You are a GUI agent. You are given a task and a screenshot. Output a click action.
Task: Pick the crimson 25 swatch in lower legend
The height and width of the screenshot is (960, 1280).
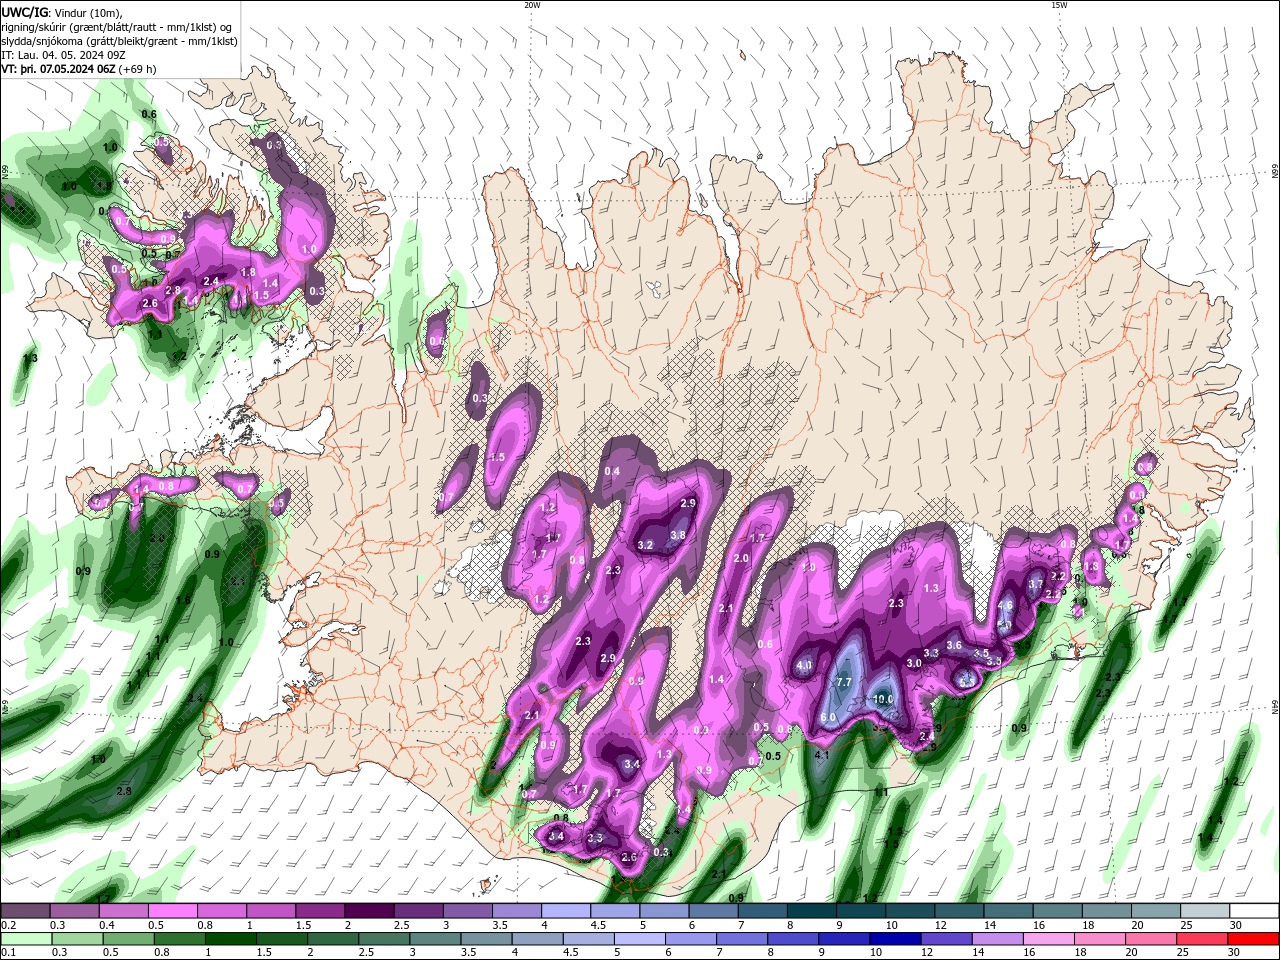pos(1202,939)
